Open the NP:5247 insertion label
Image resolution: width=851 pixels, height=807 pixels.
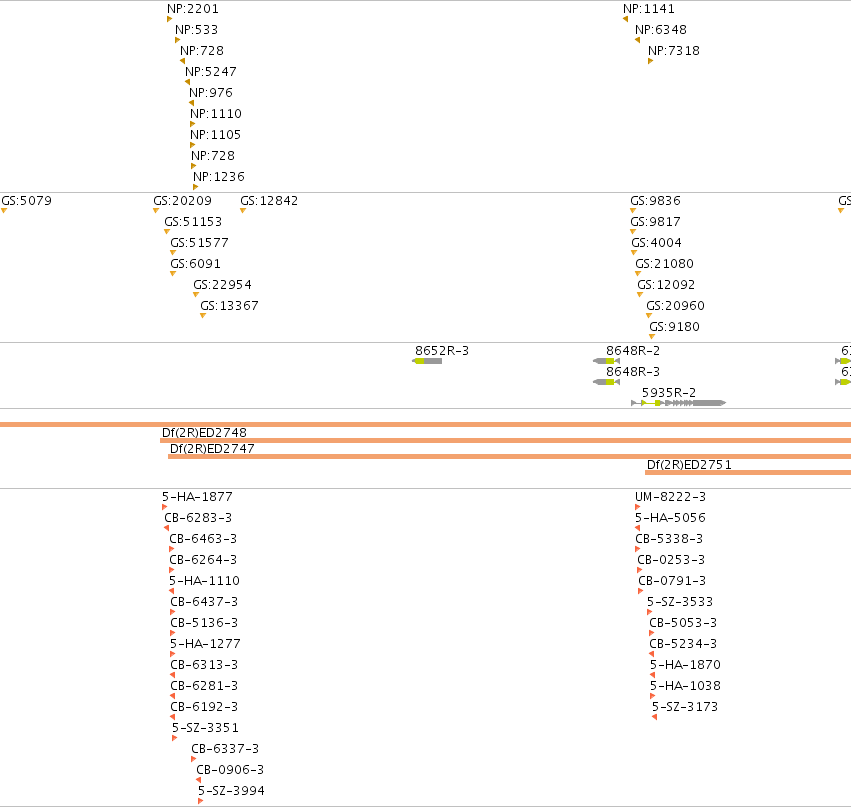211,72
